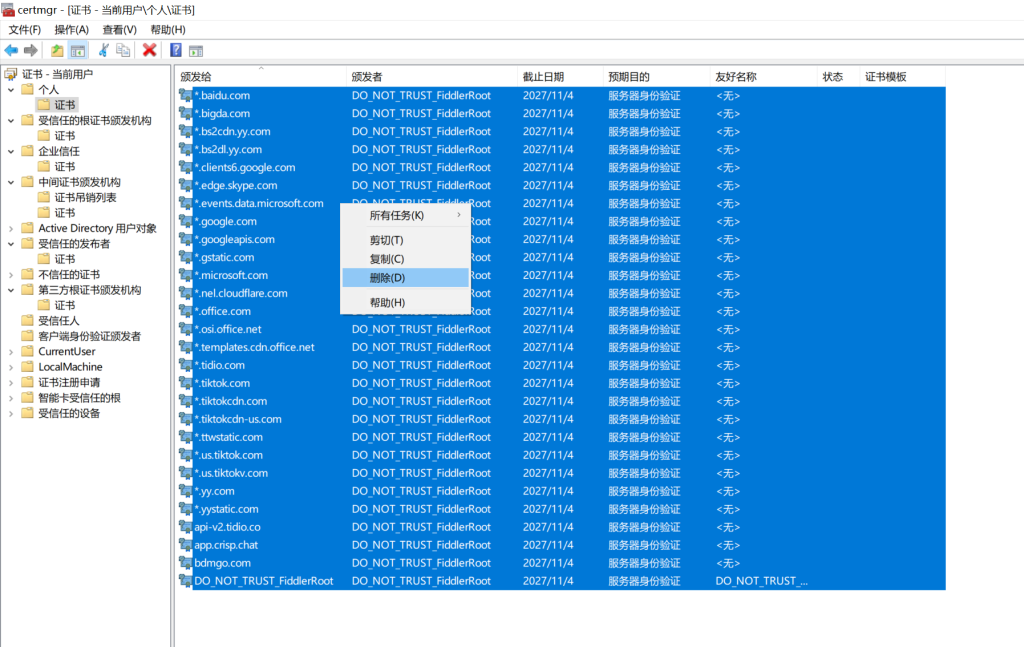This screenshot has width=1024, height=647.
Task: Click the Forward arrow toolbar icon
Action: [30, 50]
